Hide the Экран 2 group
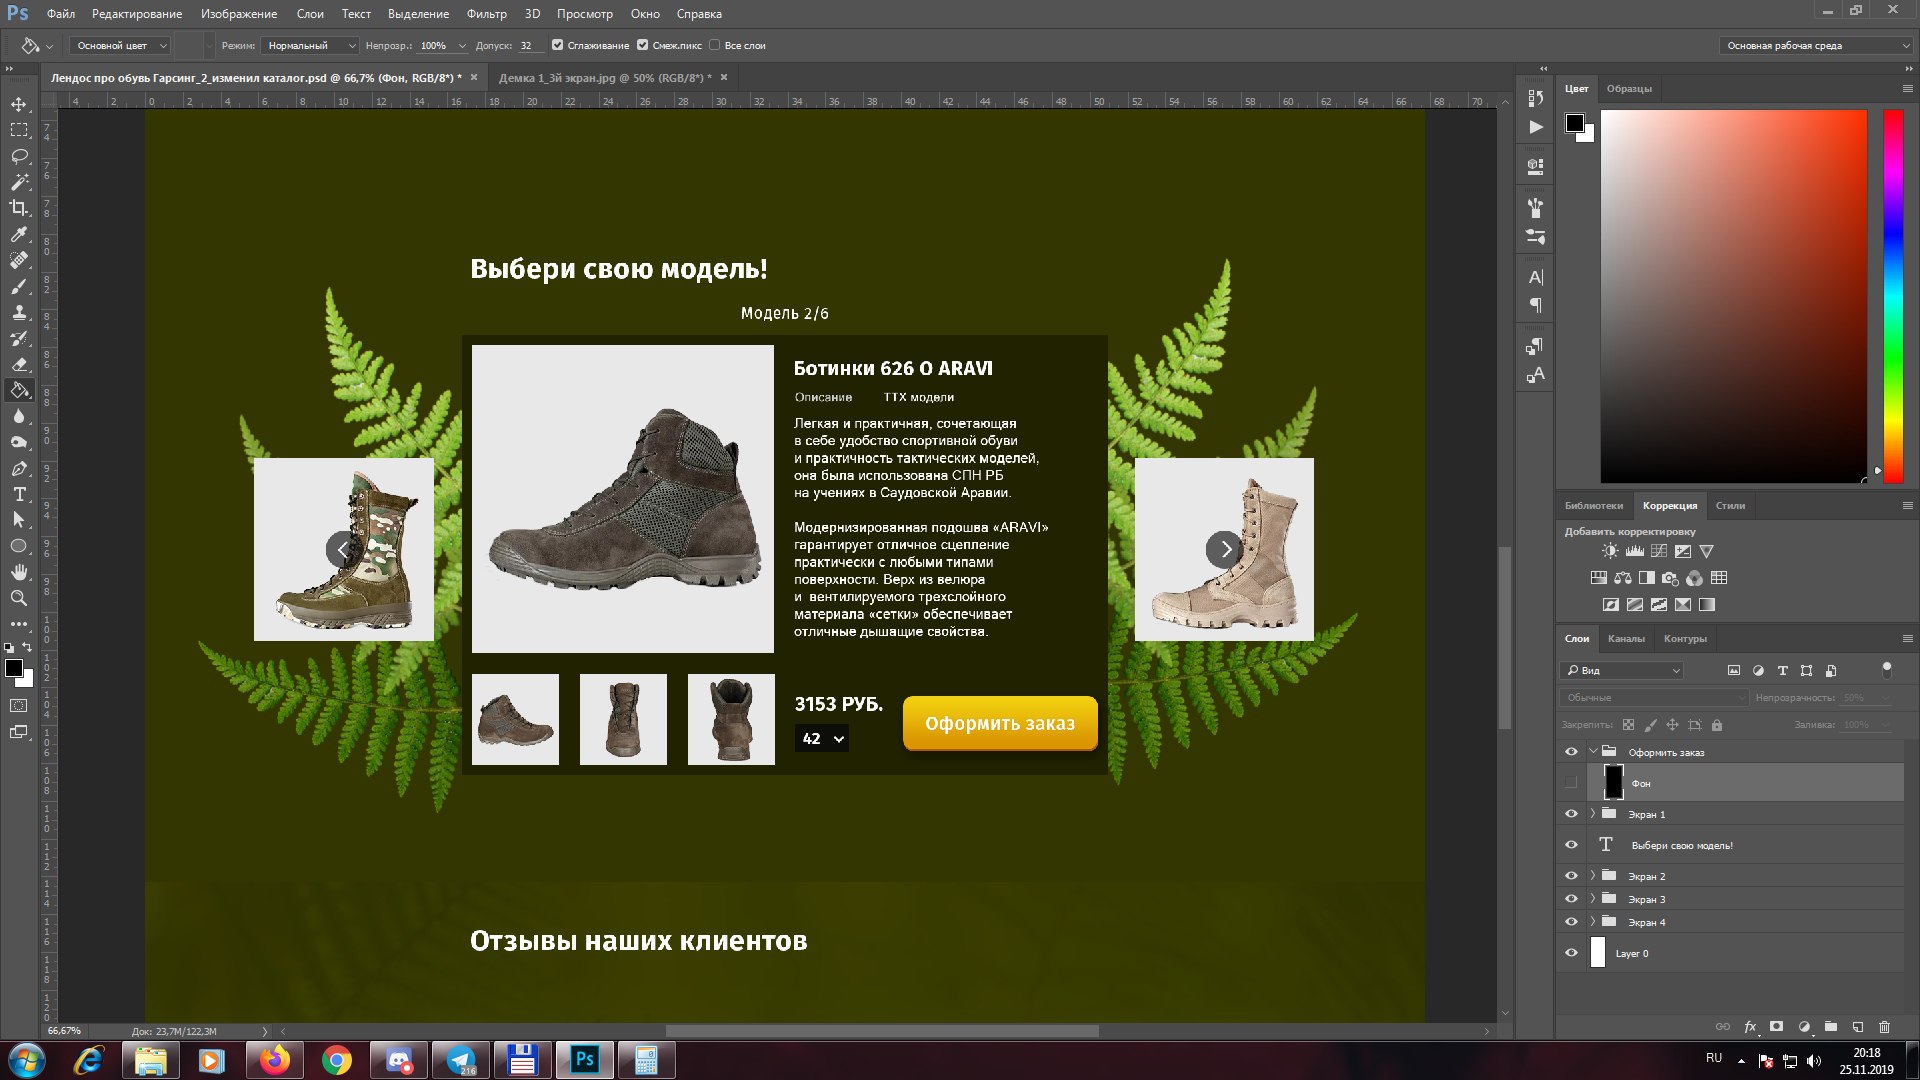The width and height of the screenshot is (1920, 1080). pos(1571,876)
